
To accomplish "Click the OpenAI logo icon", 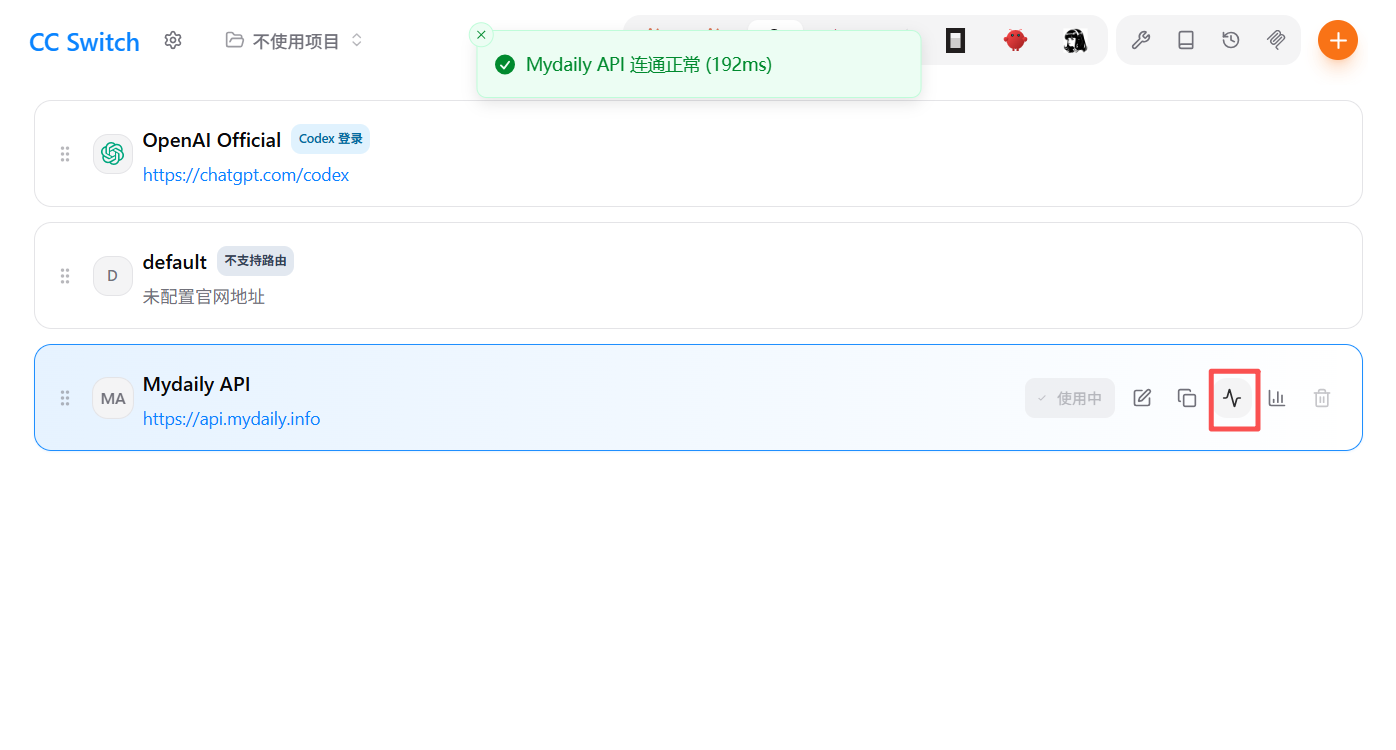I will point(113,154).
